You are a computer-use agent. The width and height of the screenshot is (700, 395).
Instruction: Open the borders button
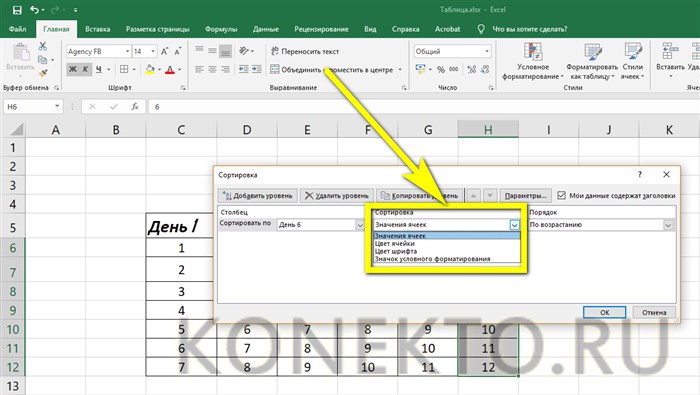[124, 69]
